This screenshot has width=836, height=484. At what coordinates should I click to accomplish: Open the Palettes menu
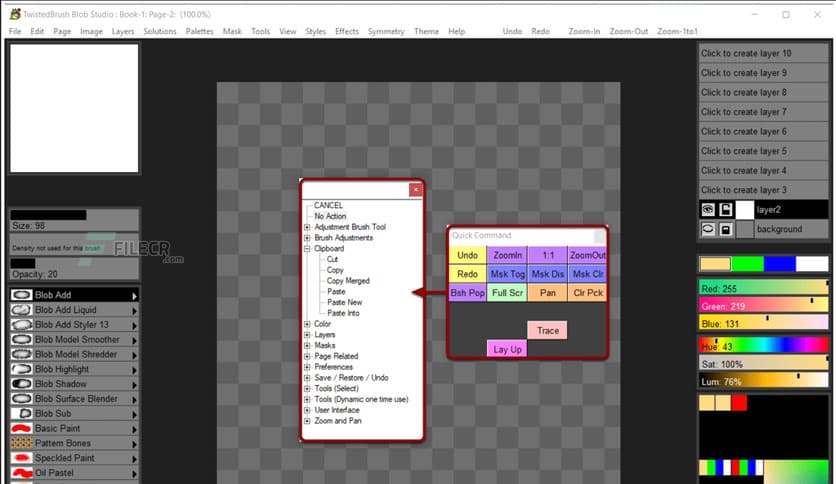point(199,31)
